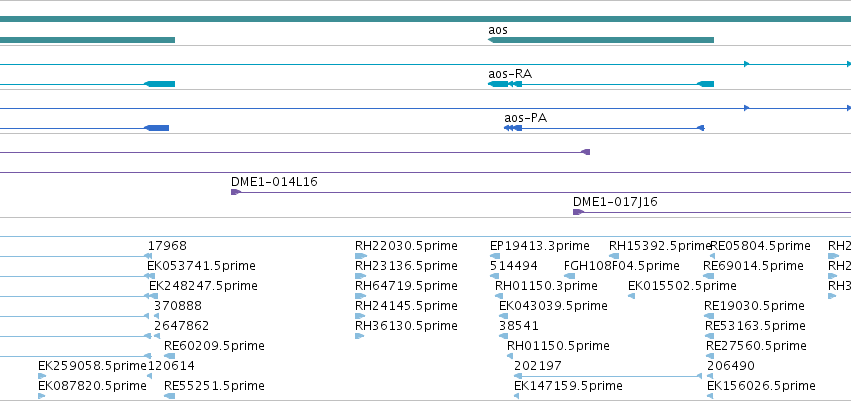Click the EP19413.3prime arrow marker
This screenshot has height=401, width=851.
(x=494, y=256)
